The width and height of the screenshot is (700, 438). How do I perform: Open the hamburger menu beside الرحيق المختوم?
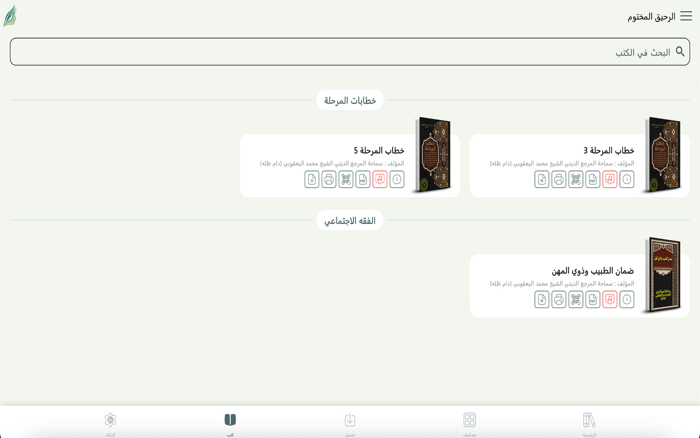click(x=686, y=17)
